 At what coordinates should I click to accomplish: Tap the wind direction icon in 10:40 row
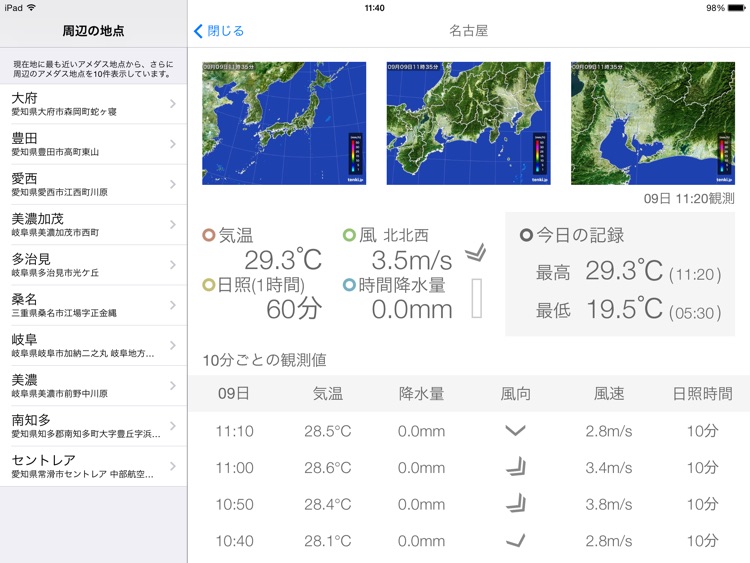click(516, 541)
